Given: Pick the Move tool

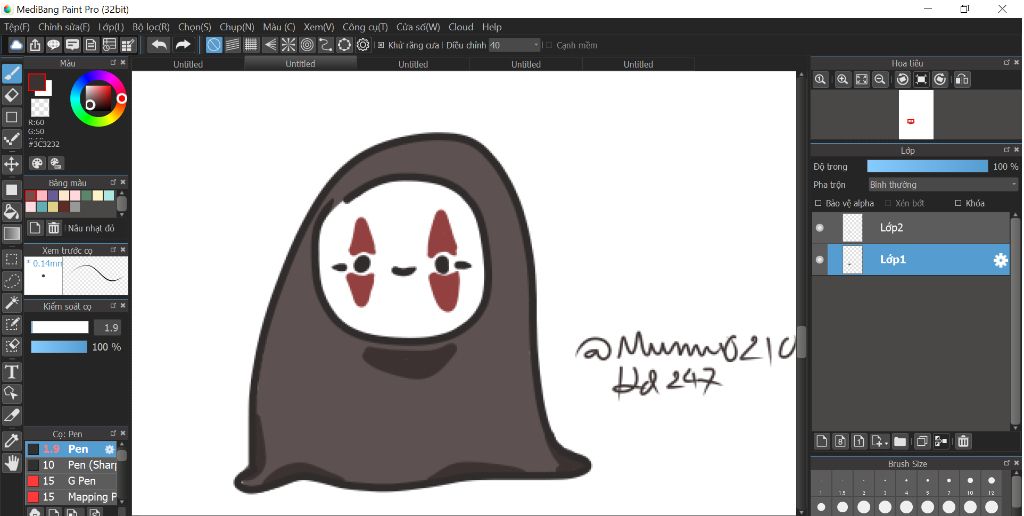Looking at the screenshot, I should coord(12,163).
